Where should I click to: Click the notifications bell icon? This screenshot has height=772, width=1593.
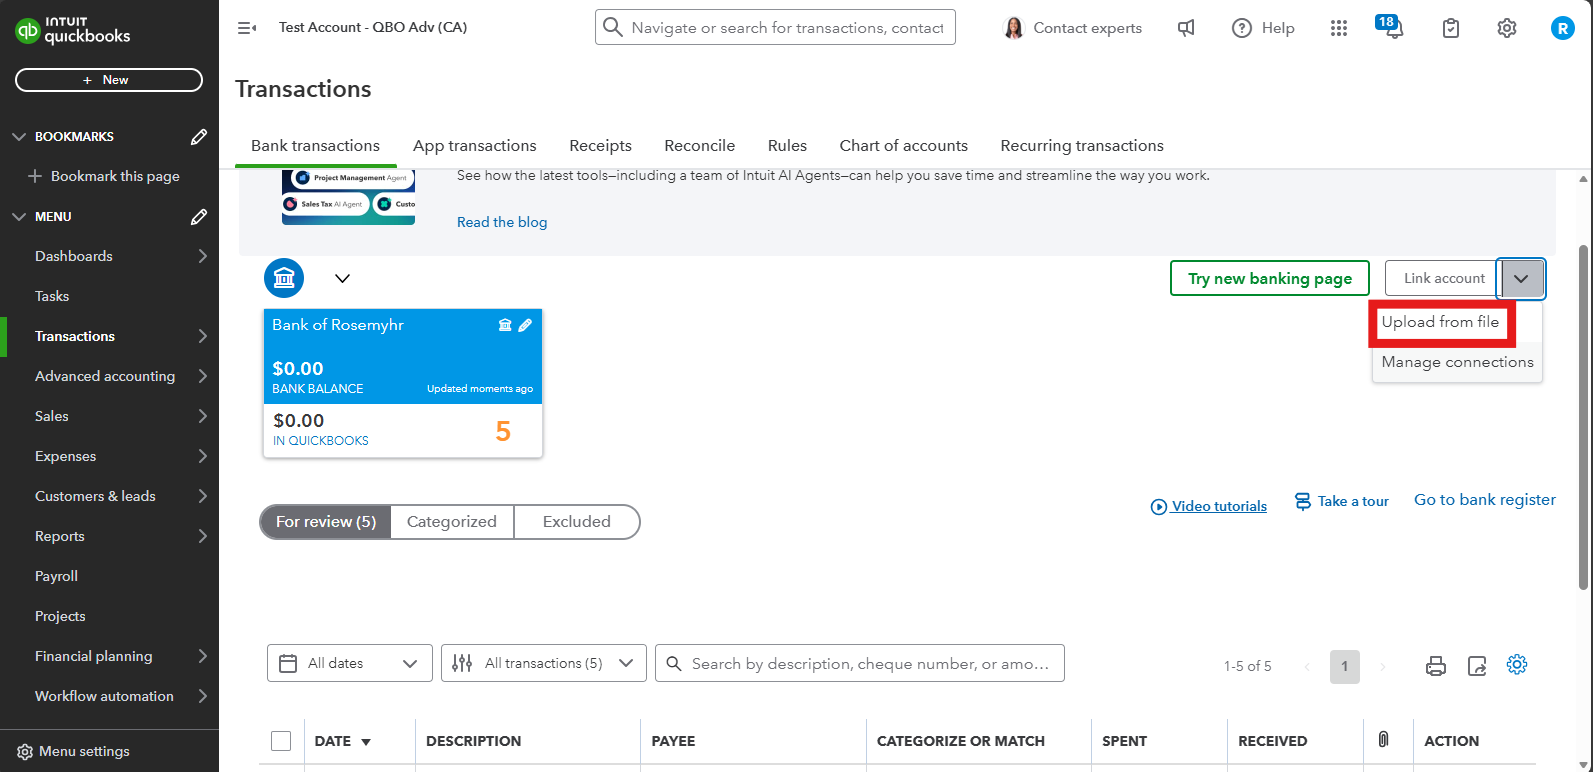[x=1391, y=29]
